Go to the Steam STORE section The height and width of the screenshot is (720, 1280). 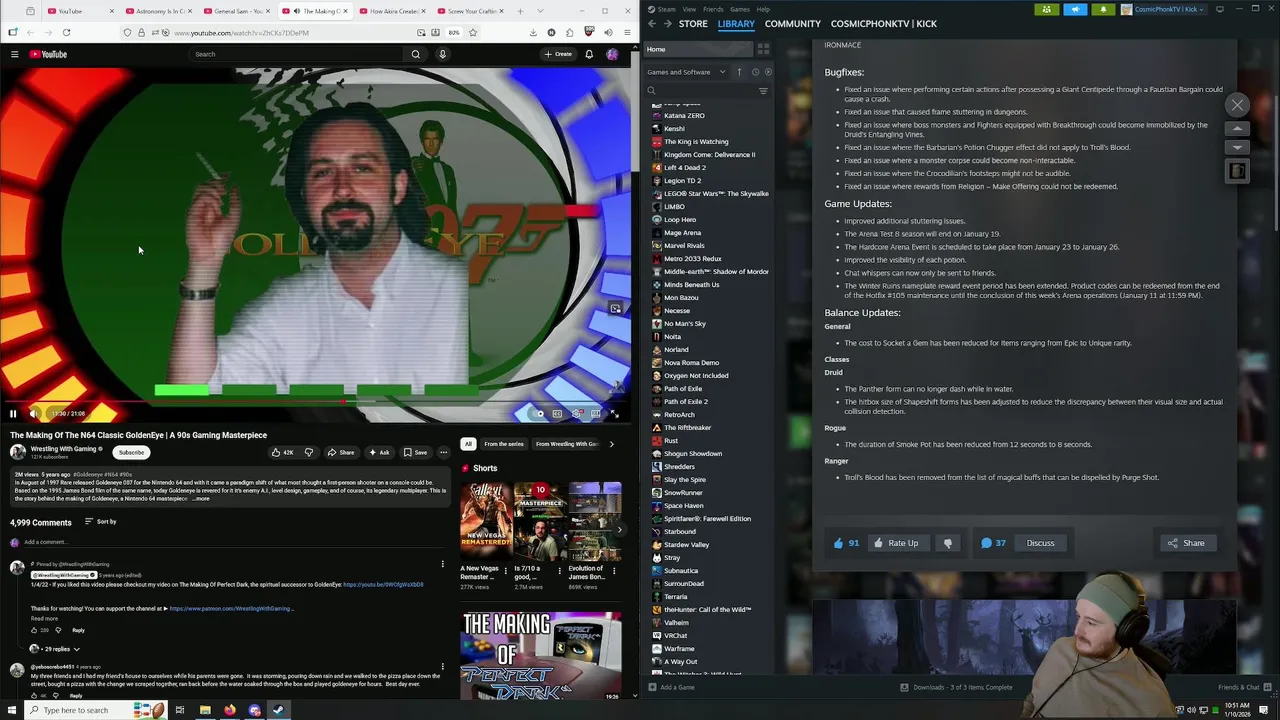point(693,23)
